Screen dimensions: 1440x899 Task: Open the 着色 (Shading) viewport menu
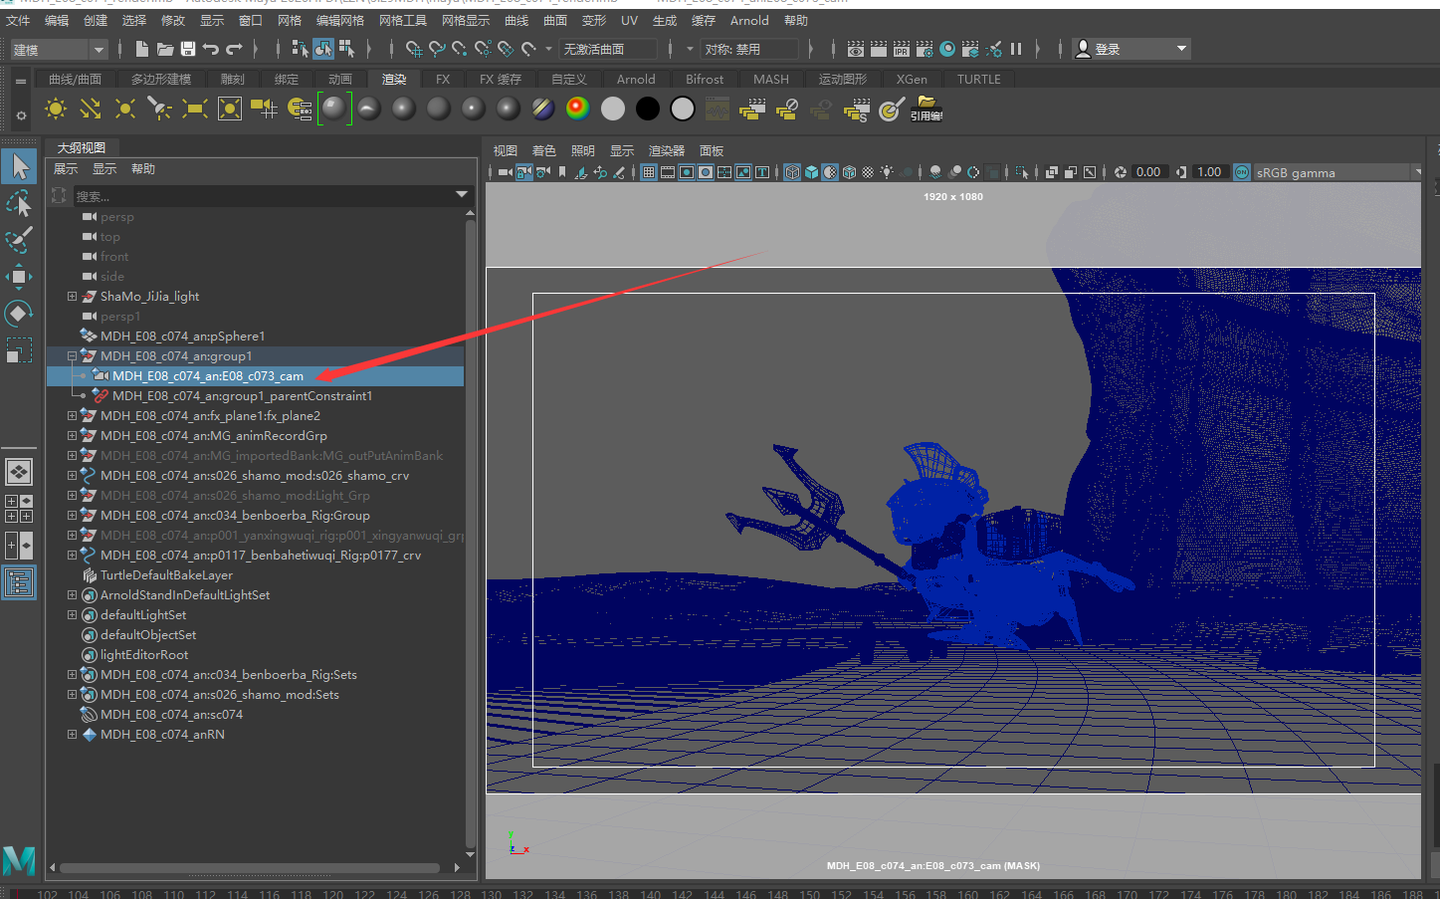click(544, 151)
